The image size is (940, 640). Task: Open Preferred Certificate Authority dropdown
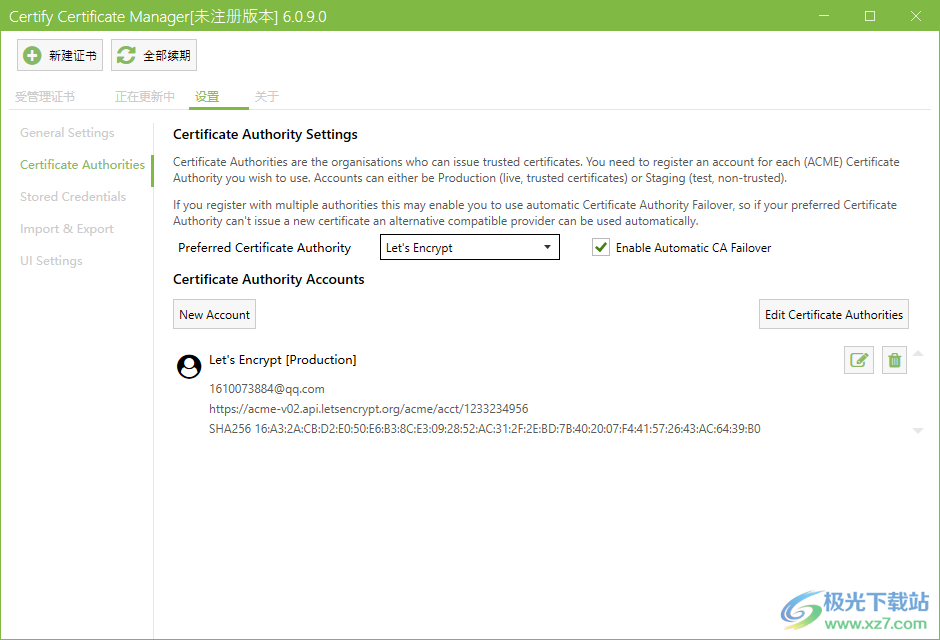click(469, 247)
